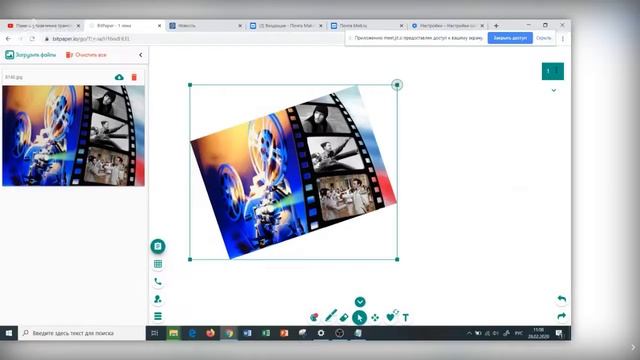Image resolution: width=640 pixels, height=360 pixels.
Task: Open Firefox from taskbar
Action: click(210, 333)
